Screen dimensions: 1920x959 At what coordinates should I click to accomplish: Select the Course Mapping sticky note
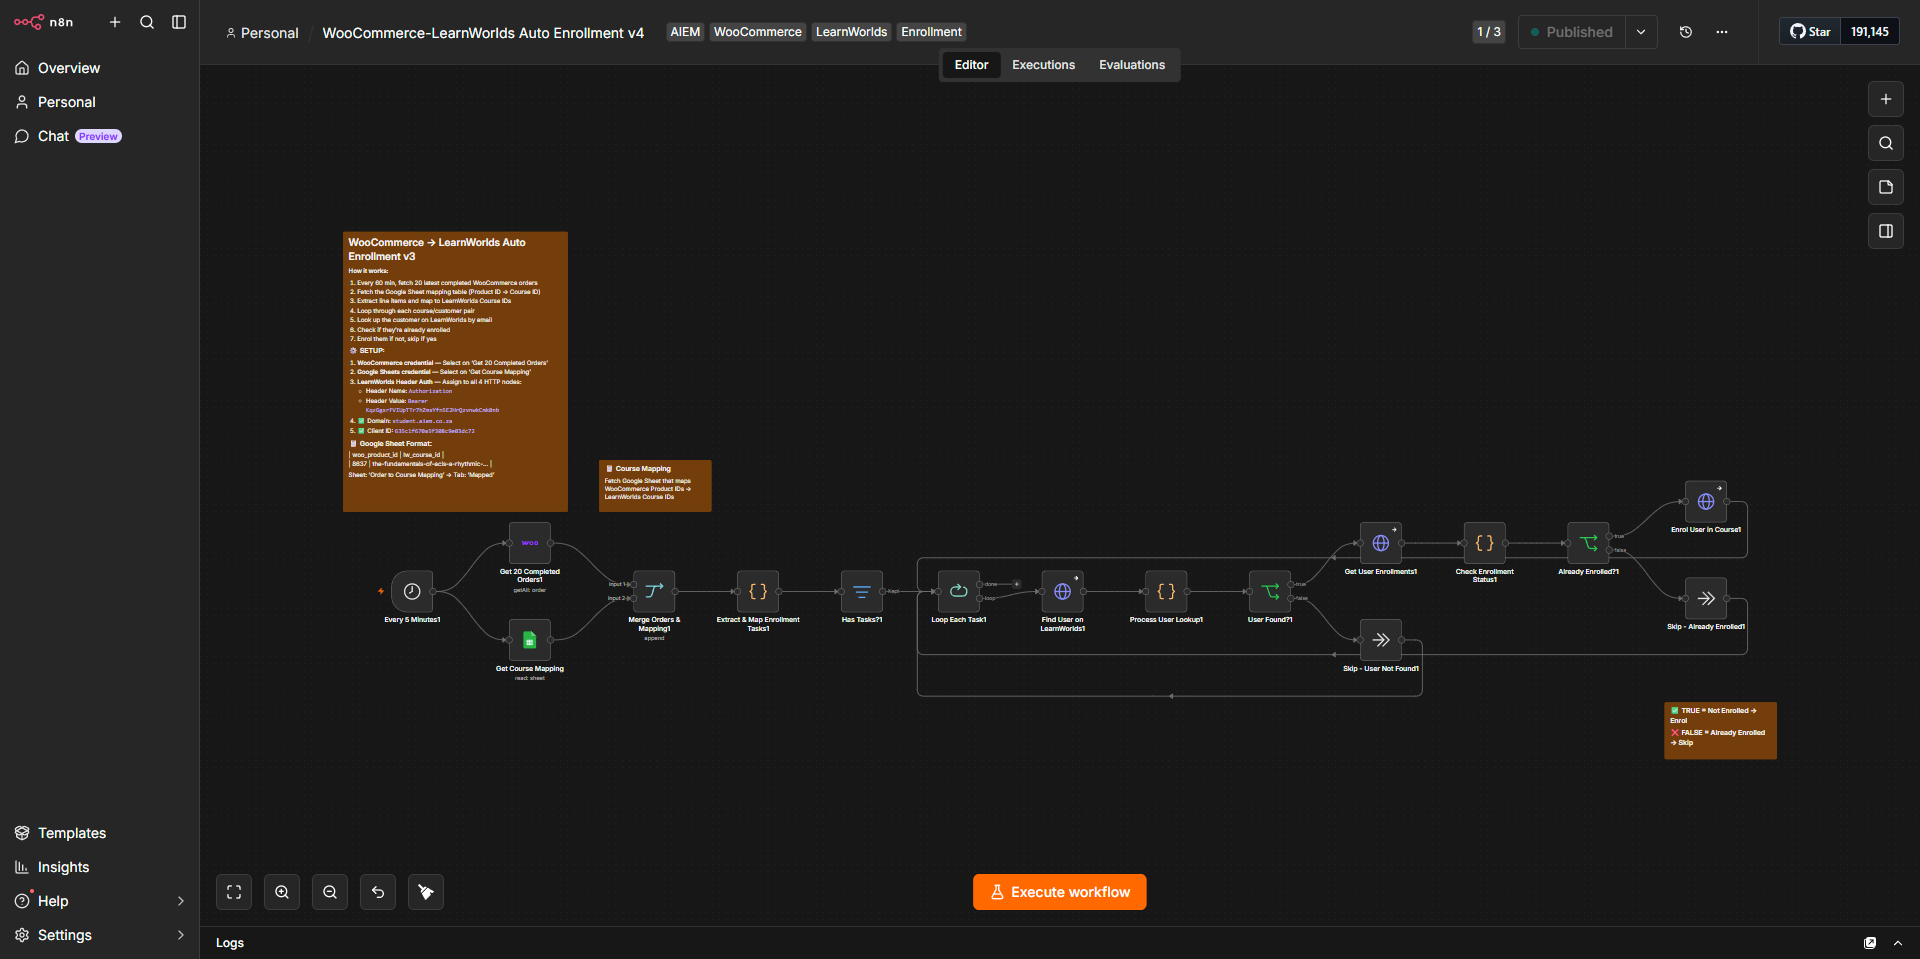[655, 486]
